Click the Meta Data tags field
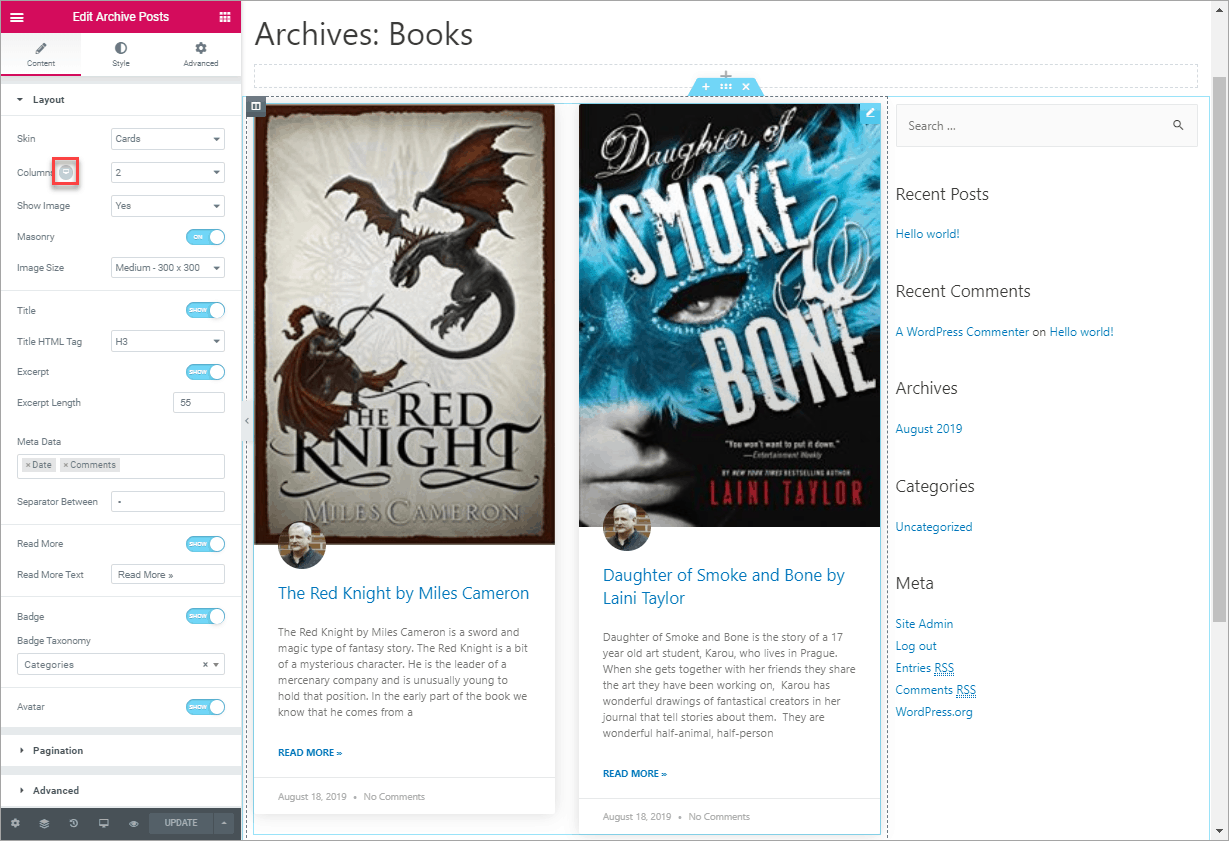This screenshot has width=1229, height=841. click(x=121, y=466)
